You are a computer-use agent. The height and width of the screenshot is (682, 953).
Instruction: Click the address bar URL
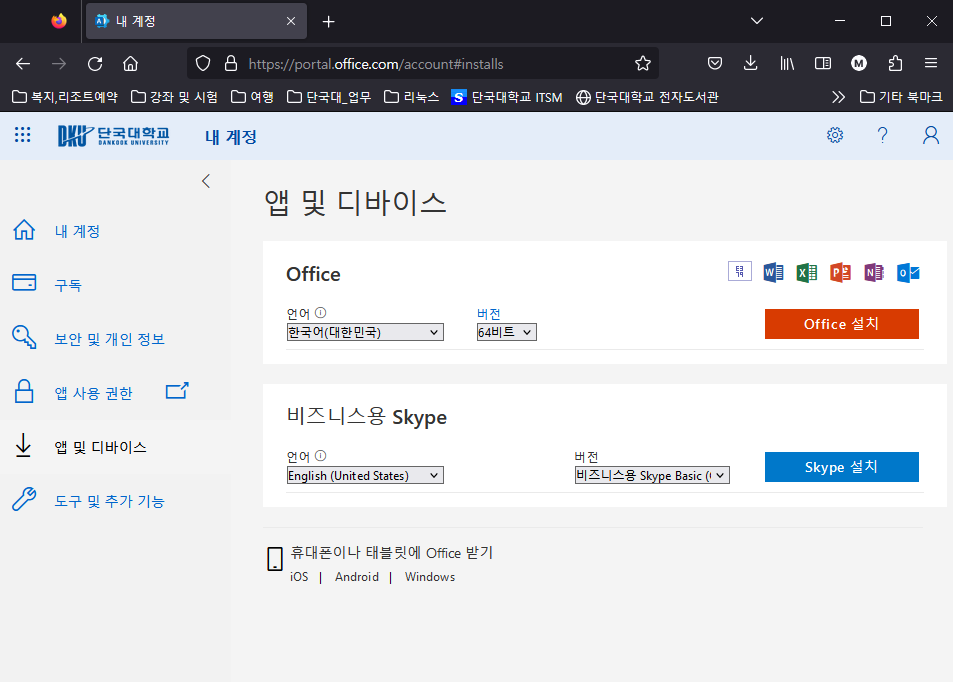(x=376, y=64)
